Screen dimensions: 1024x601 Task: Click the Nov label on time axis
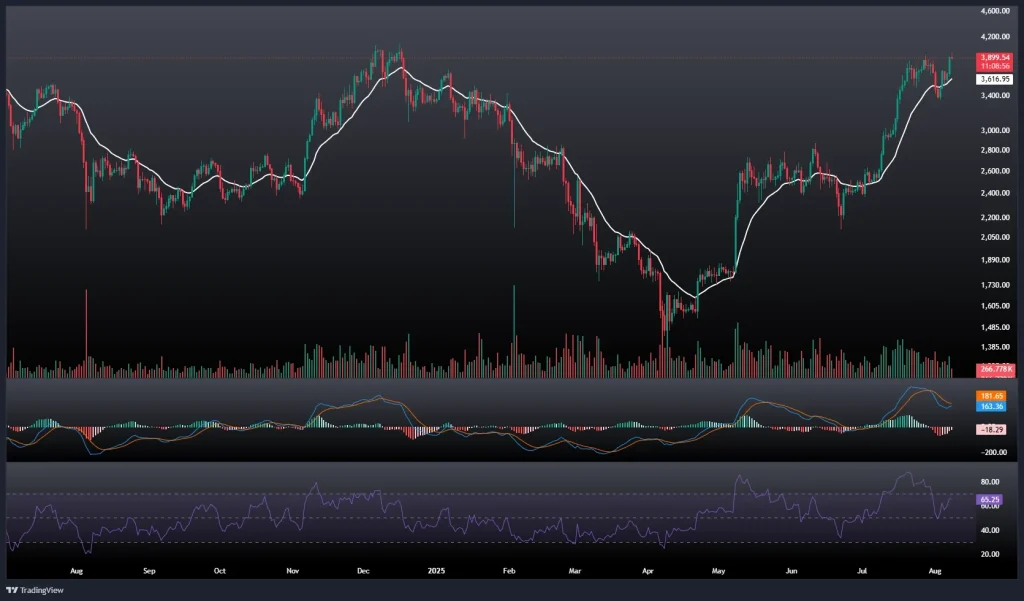(293, 572)
